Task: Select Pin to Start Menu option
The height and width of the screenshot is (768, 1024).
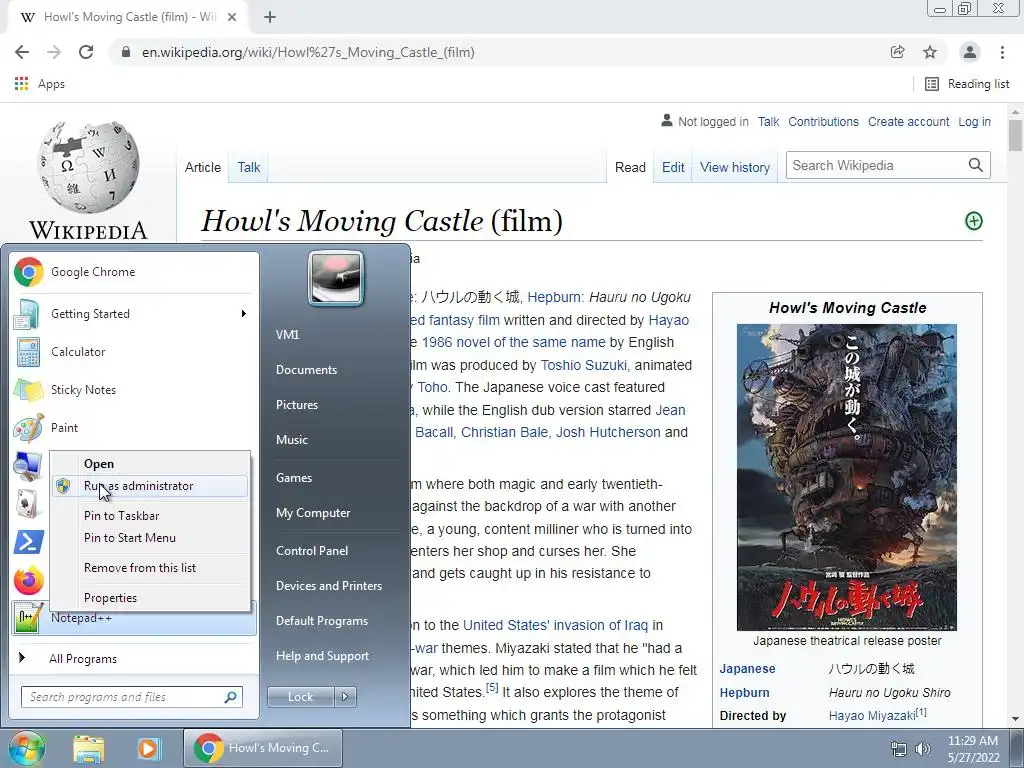Action: point(130,538)
